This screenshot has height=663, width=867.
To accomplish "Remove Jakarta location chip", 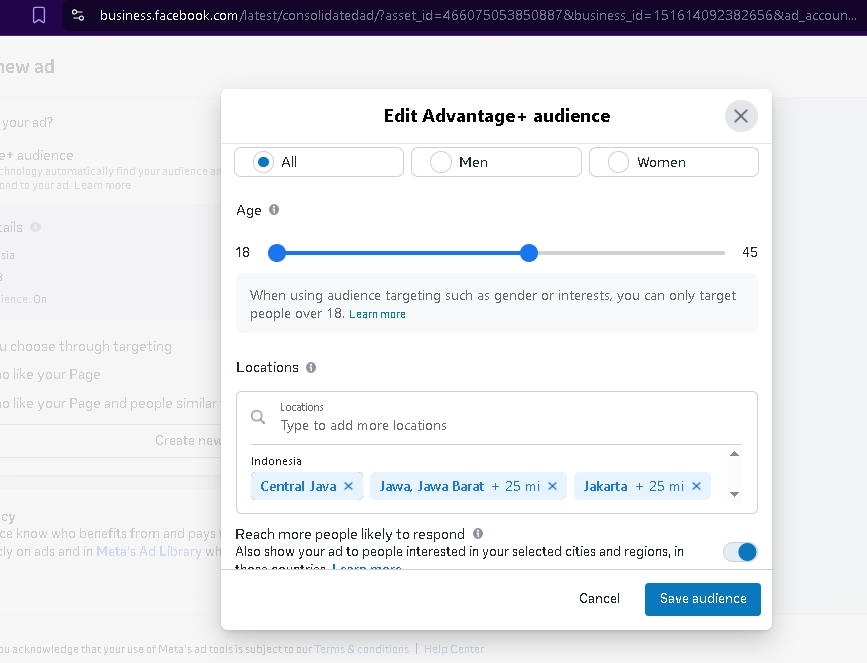I will (697, 486).
